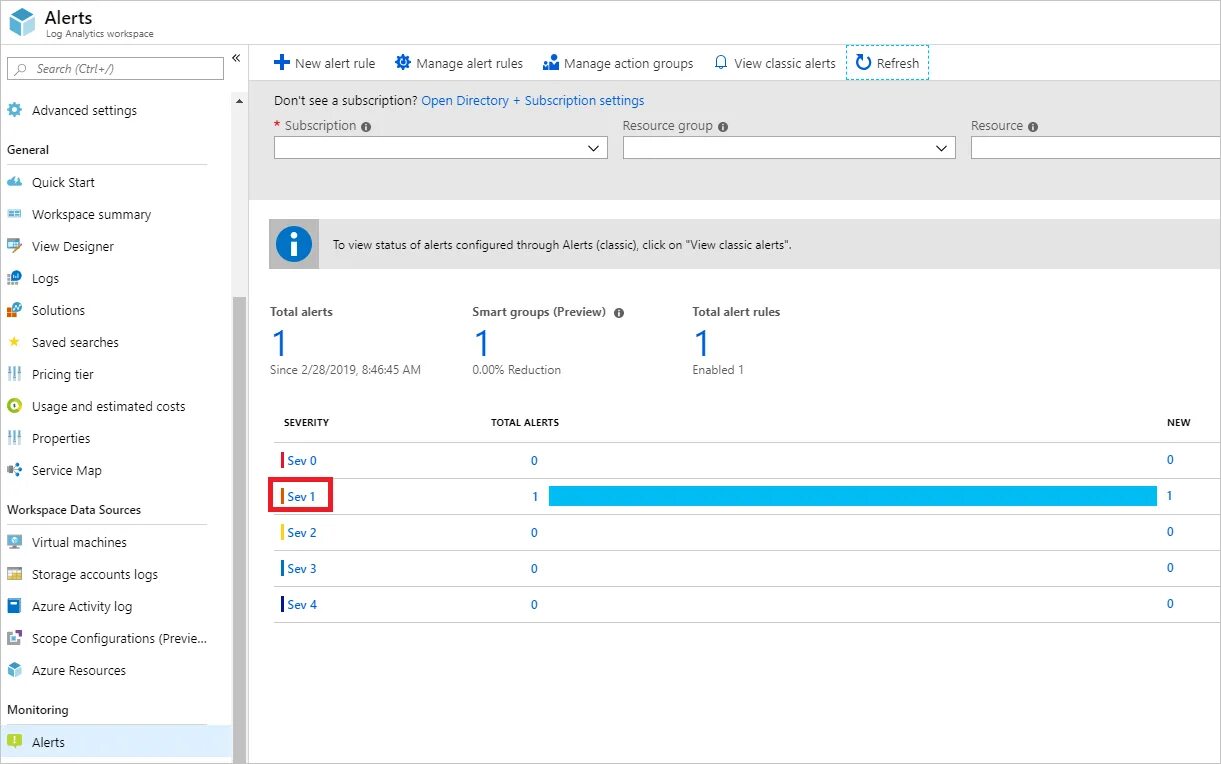Open Usage and estimated costs
Viewport: 1221px width, 764px height.
click(x=108, y=406)
